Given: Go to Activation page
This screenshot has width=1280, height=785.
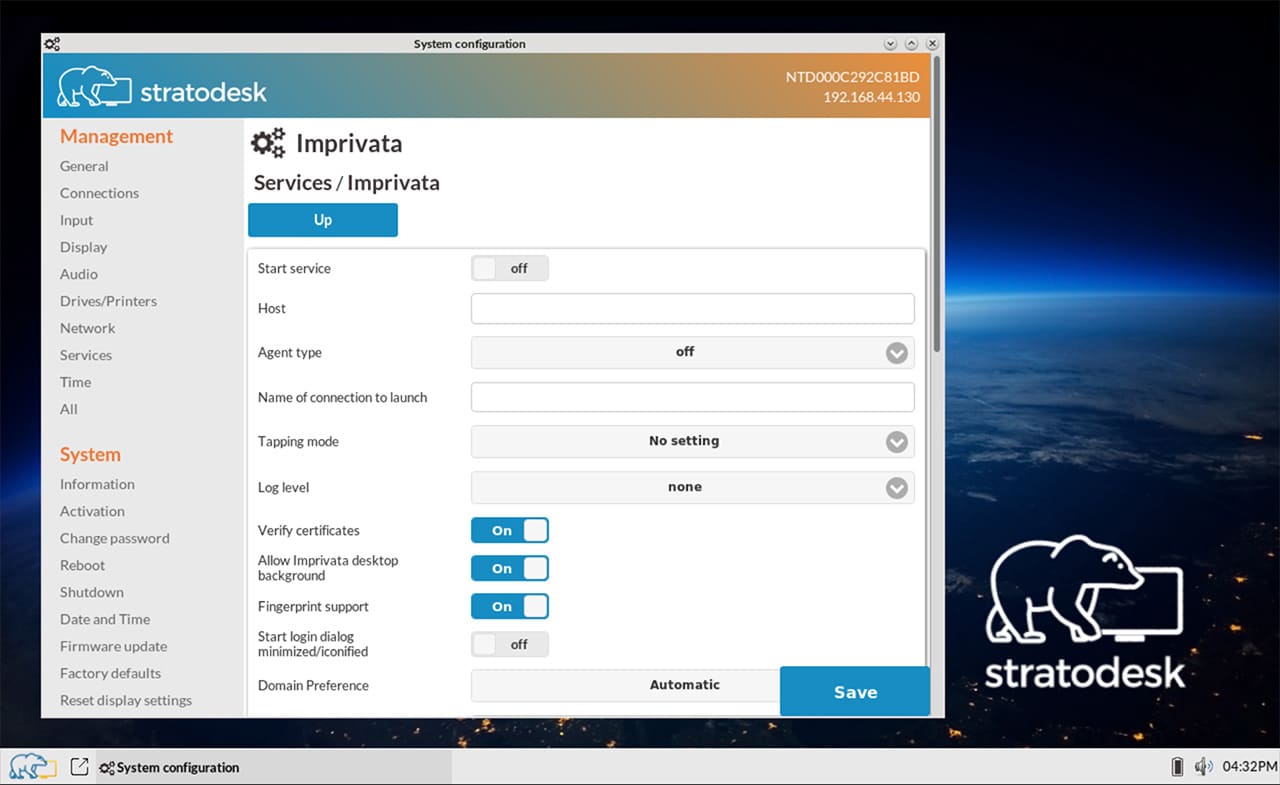Looking at the screenshot, I should point(92,511).
